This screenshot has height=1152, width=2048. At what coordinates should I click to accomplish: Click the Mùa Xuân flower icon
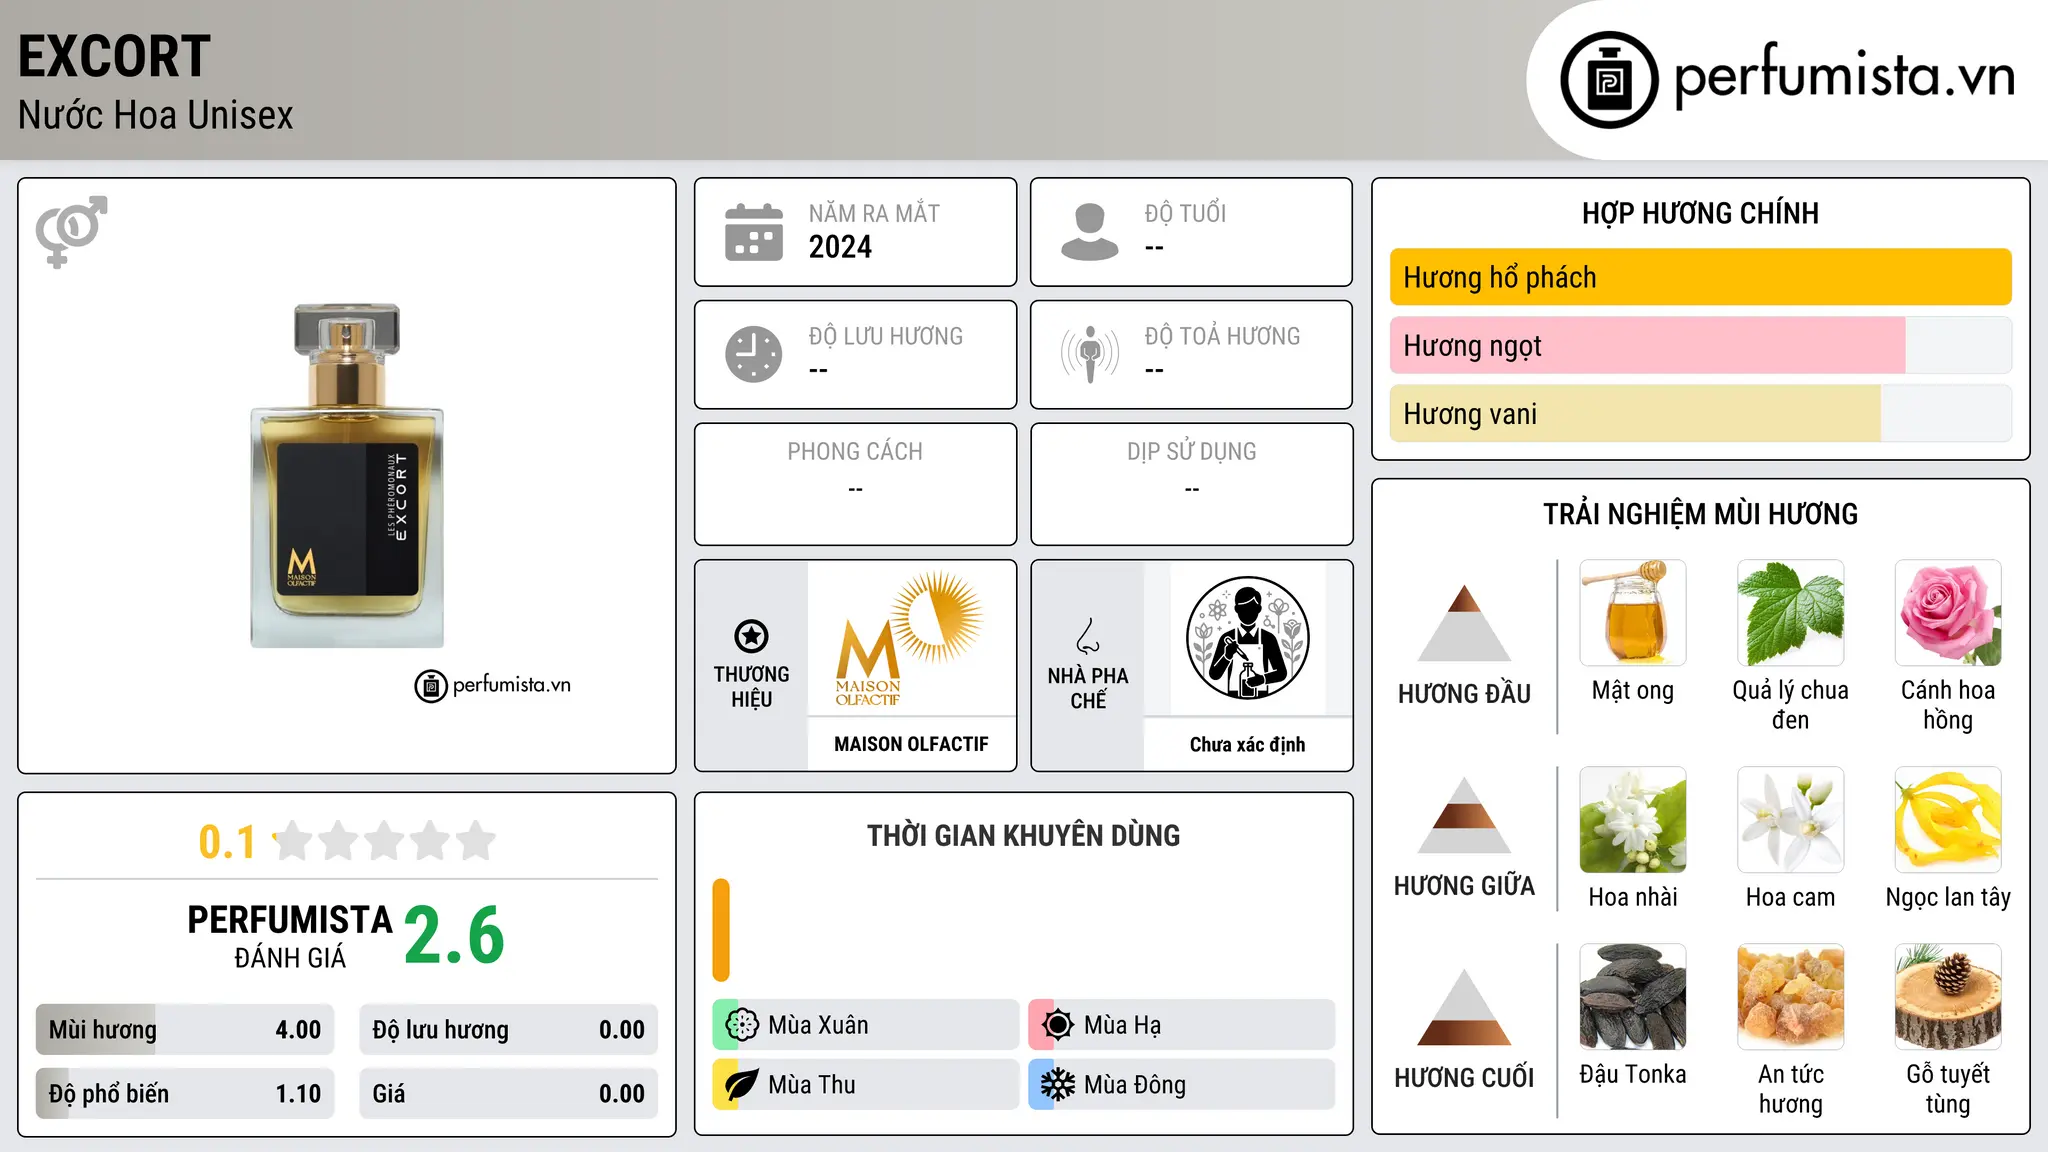(x=742, y=1025)
